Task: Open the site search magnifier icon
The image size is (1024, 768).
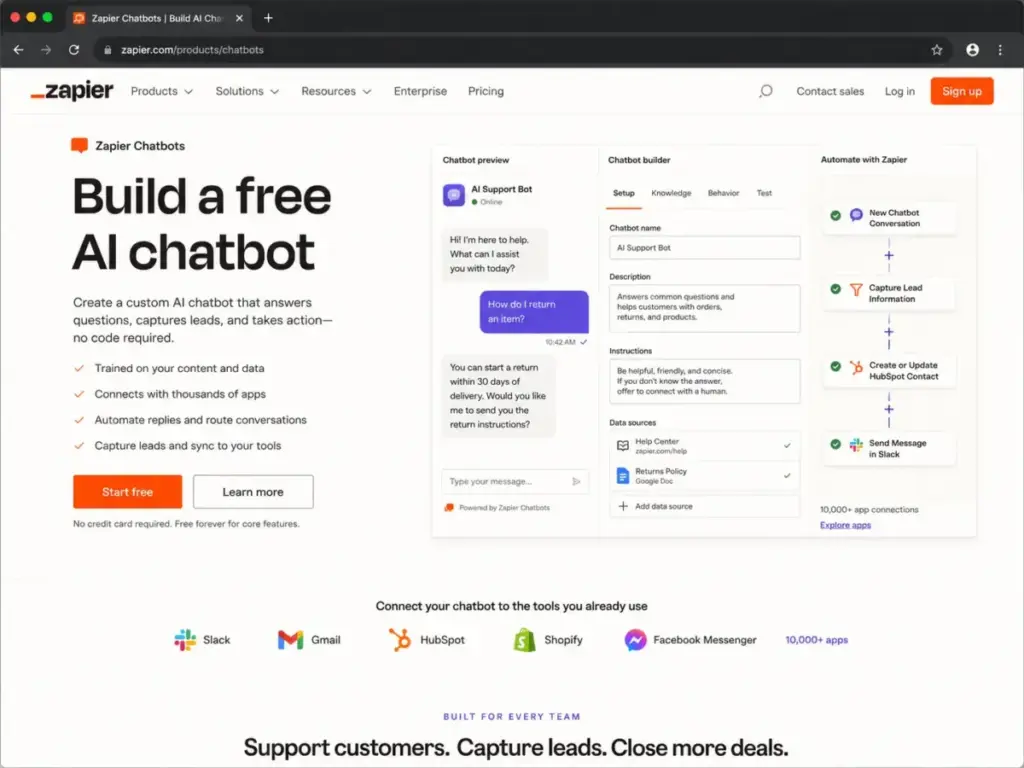Action: point(765,91)
